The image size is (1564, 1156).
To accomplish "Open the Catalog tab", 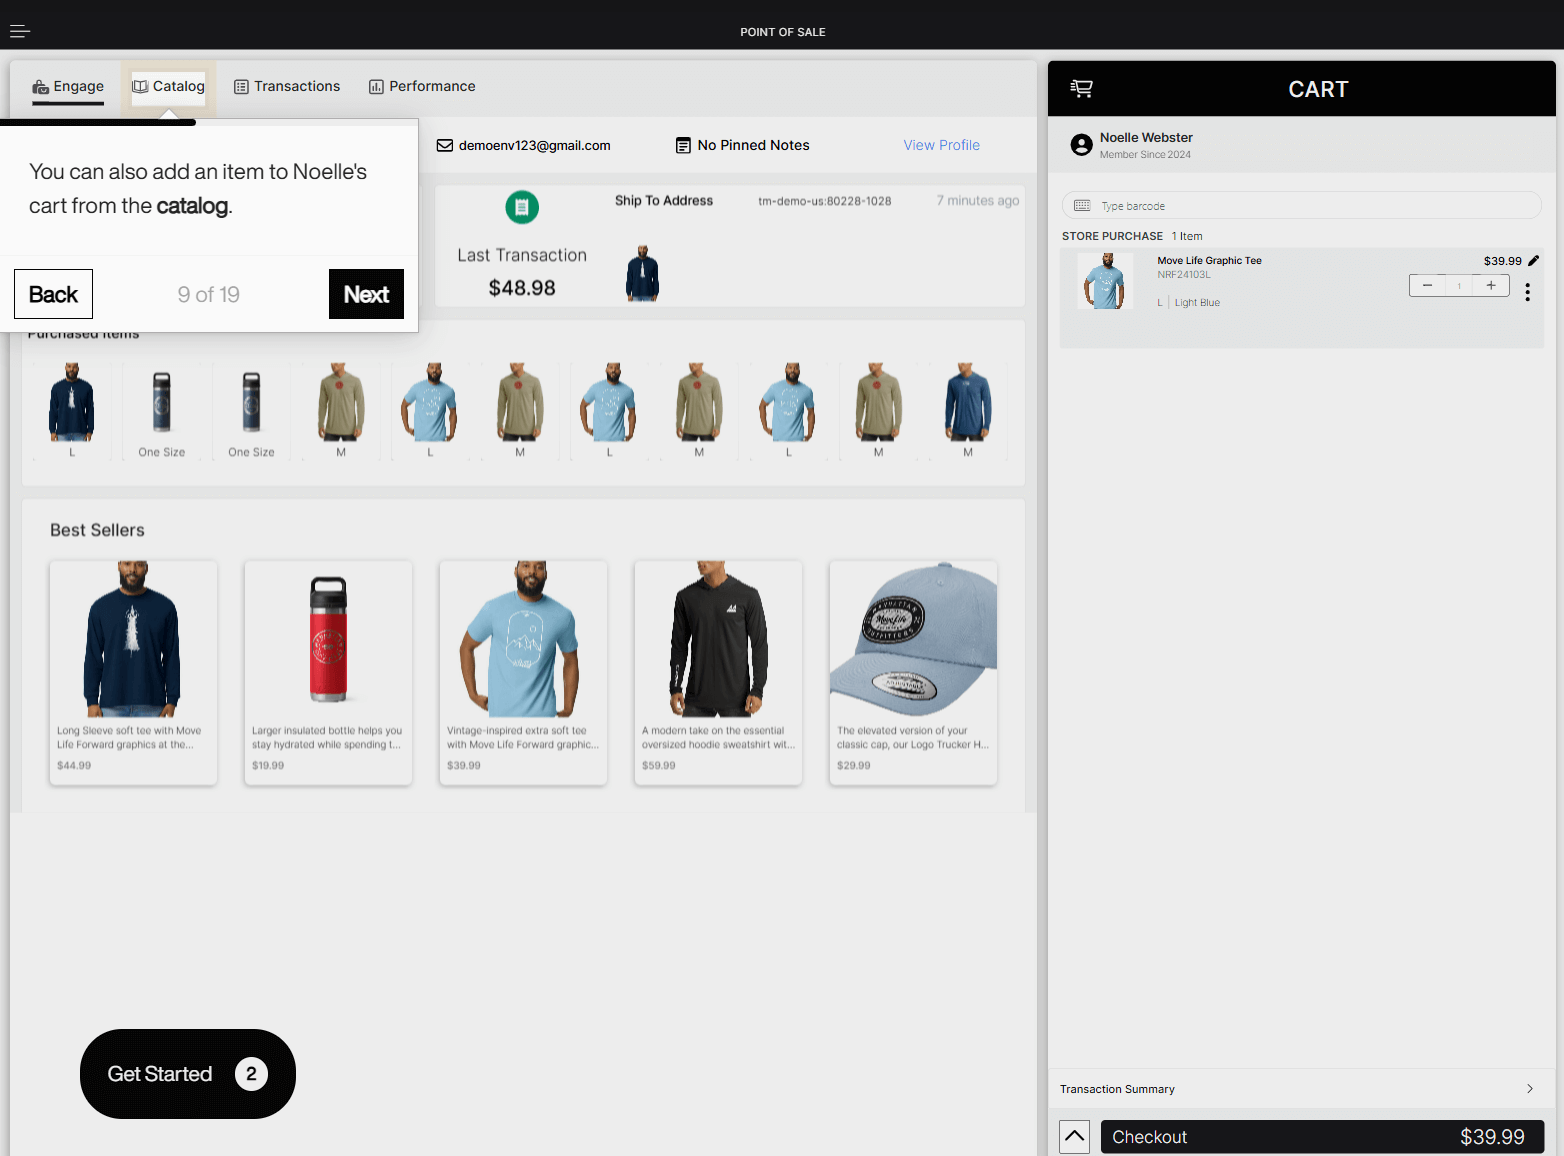I will (168, 87).
